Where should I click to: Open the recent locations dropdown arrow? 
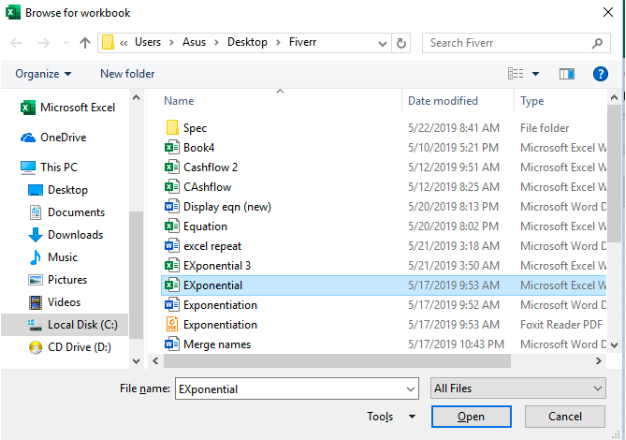(x=66, y=42)
